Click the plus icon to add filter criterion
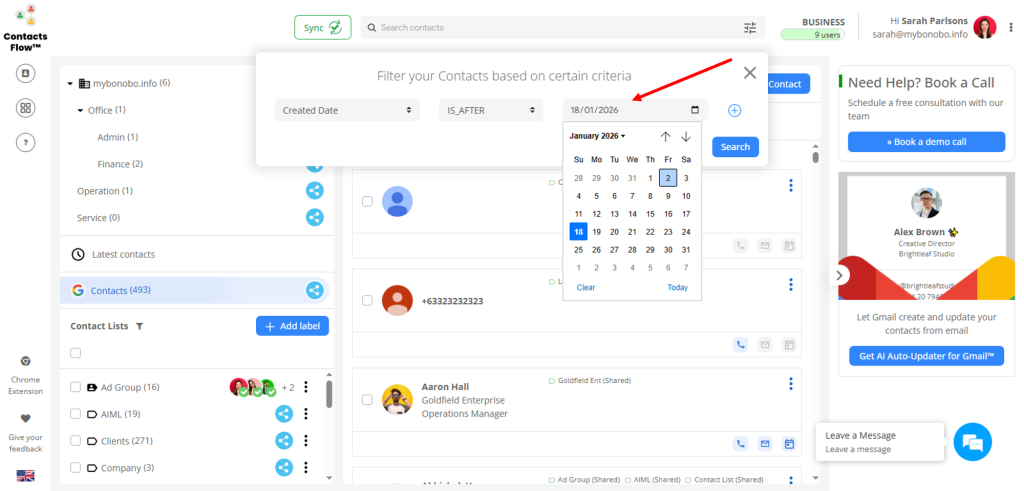The height and width of the screenshot is (491, 1024). coord(734,110)
